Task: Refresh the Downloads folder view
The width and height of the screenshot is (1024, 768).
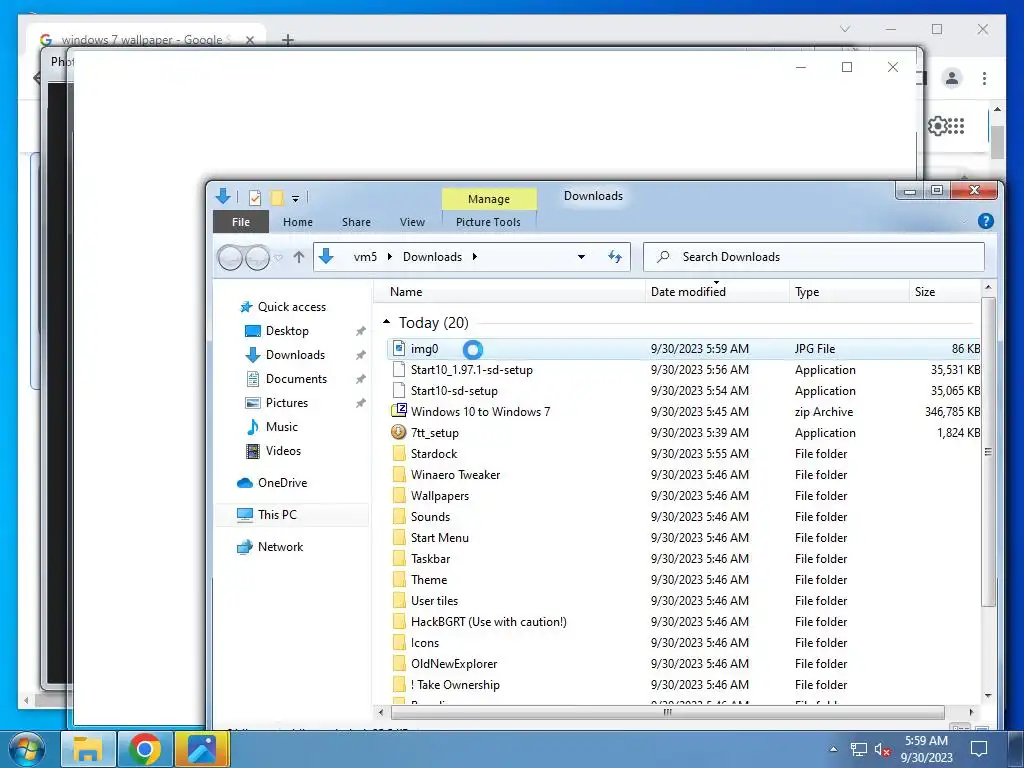Action: coord(615,257)
